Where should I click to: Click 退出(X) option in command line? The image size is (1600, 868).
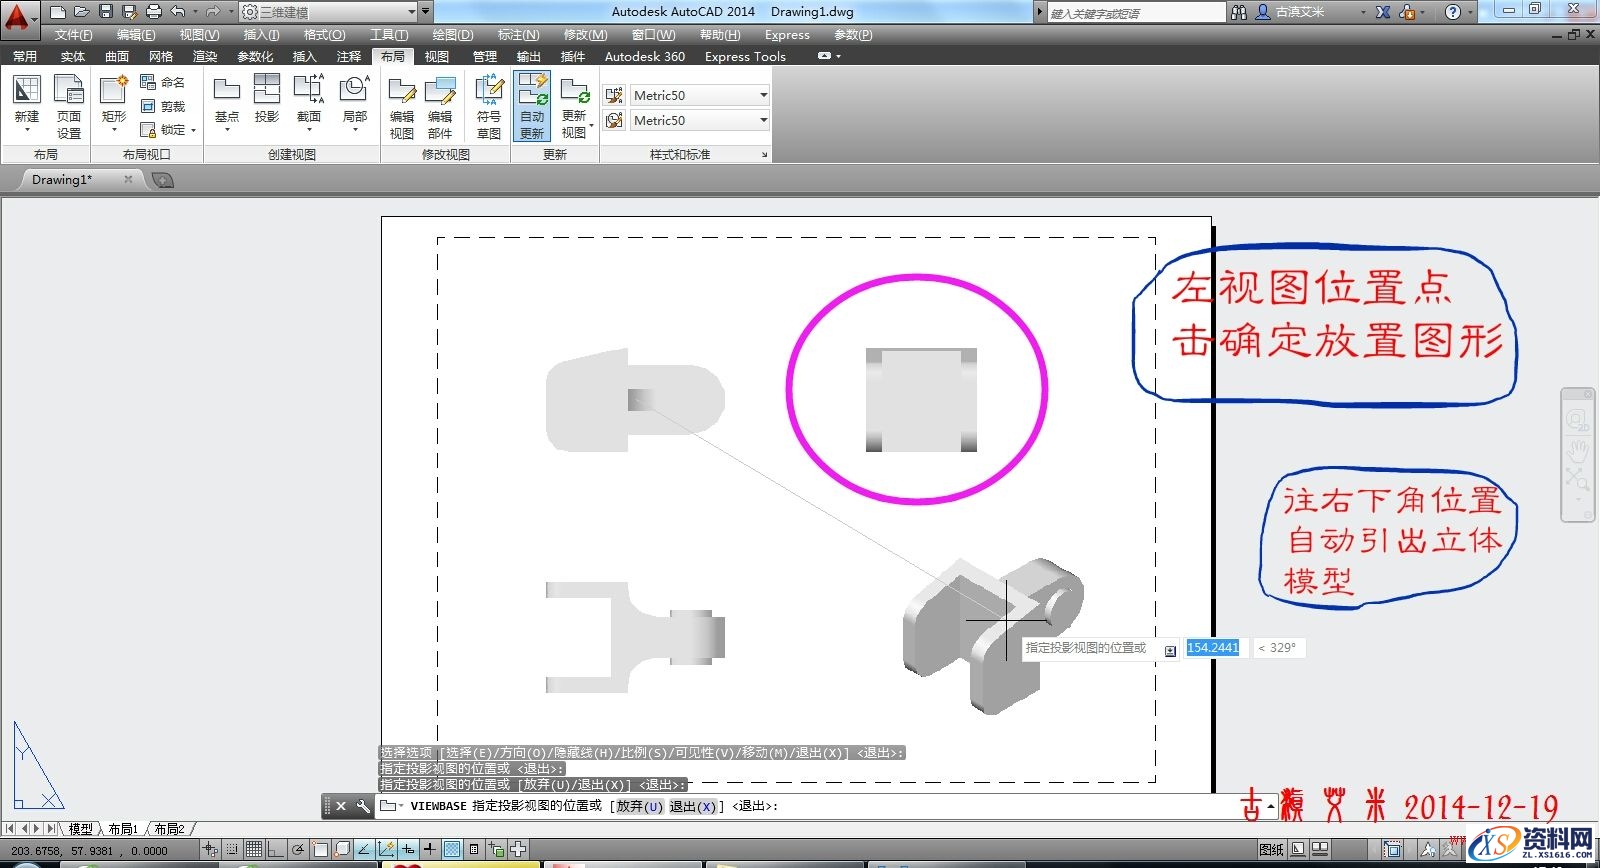point(692,806)
